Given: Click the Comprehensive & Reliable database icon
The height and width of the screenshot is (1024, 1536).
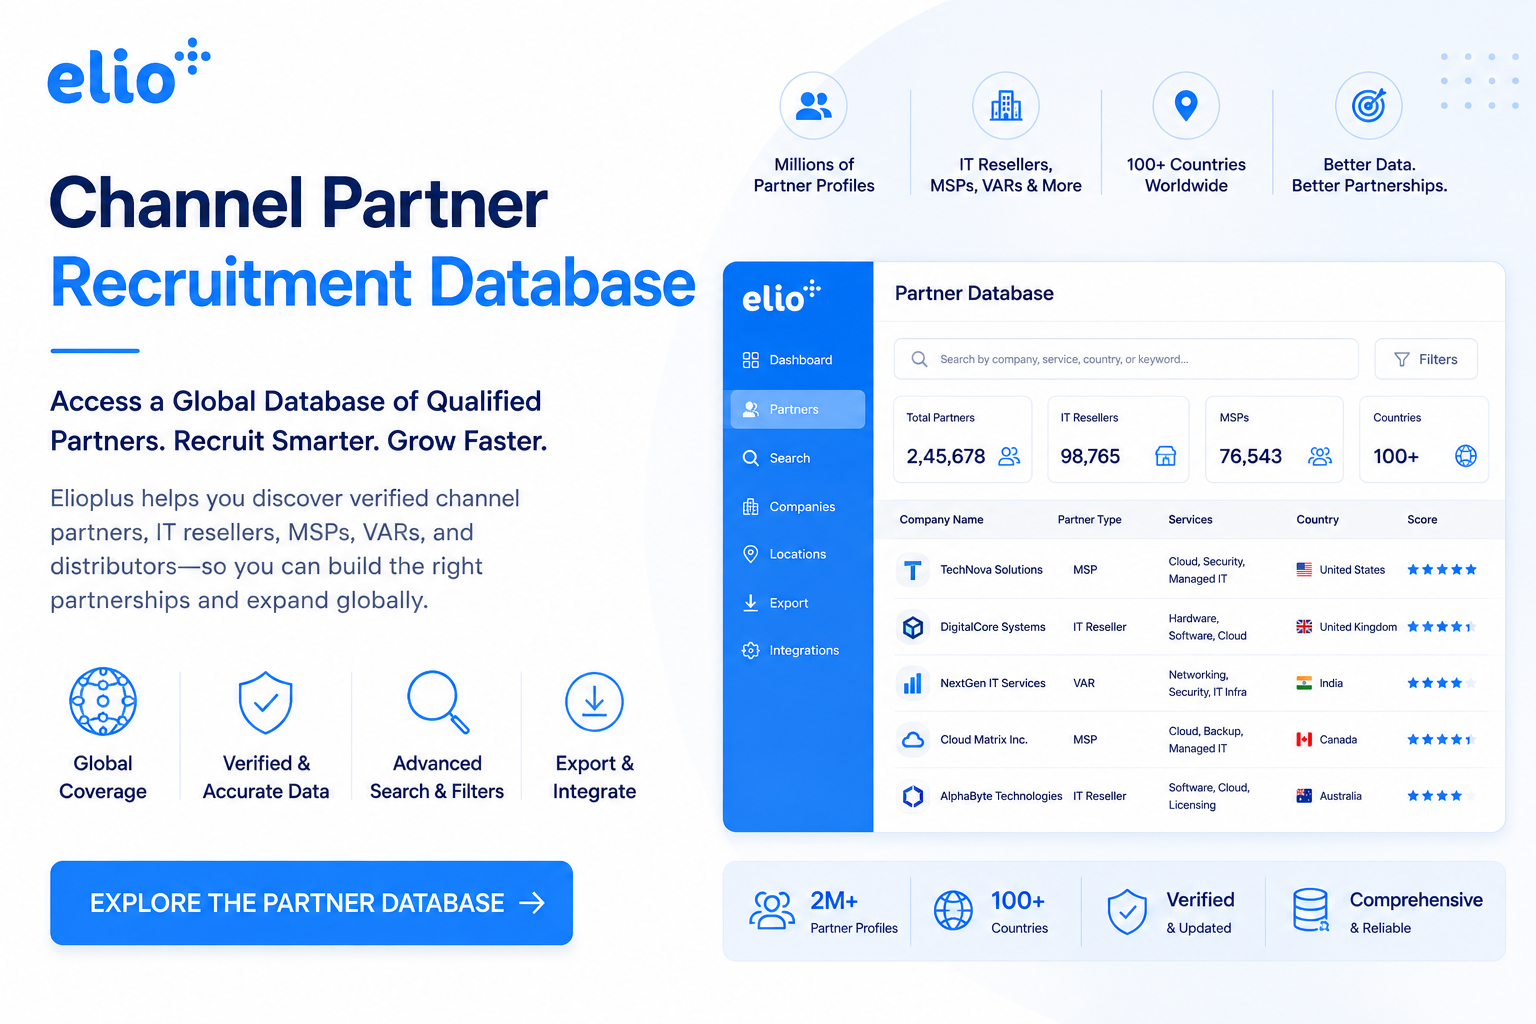Looking at the screenshot, I should [1311, 910].
